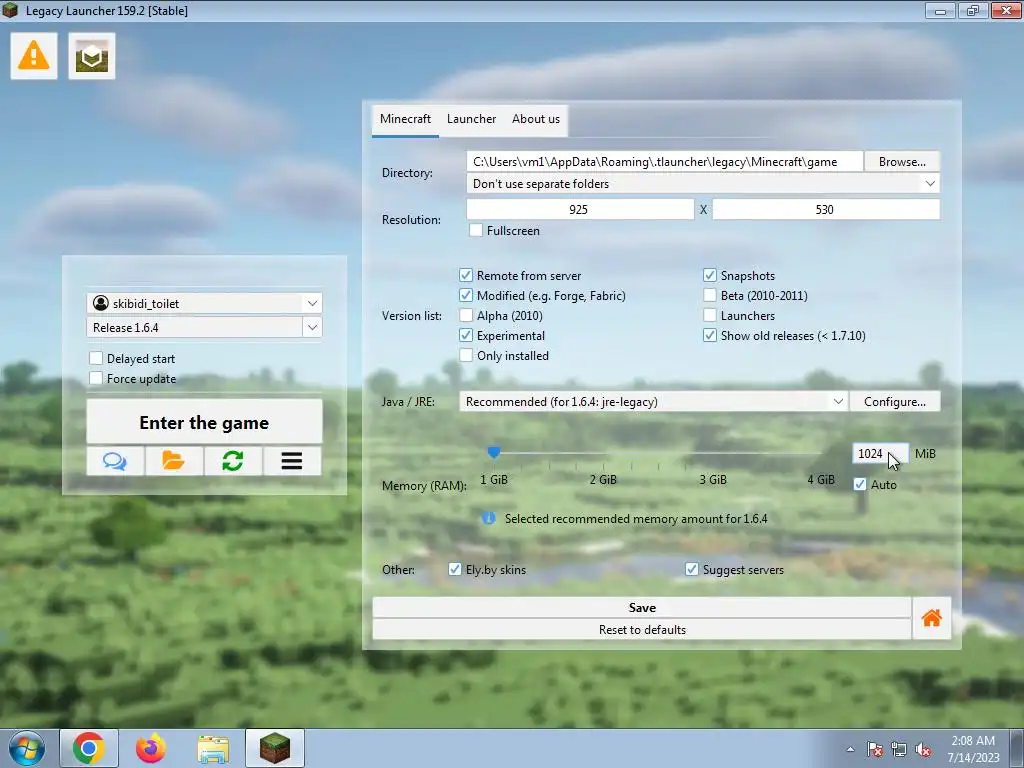The width and height of the screenshot is (1024, 768).
Task: Enable the Alpha (2010) checkbox
Action: pos(466,315)
